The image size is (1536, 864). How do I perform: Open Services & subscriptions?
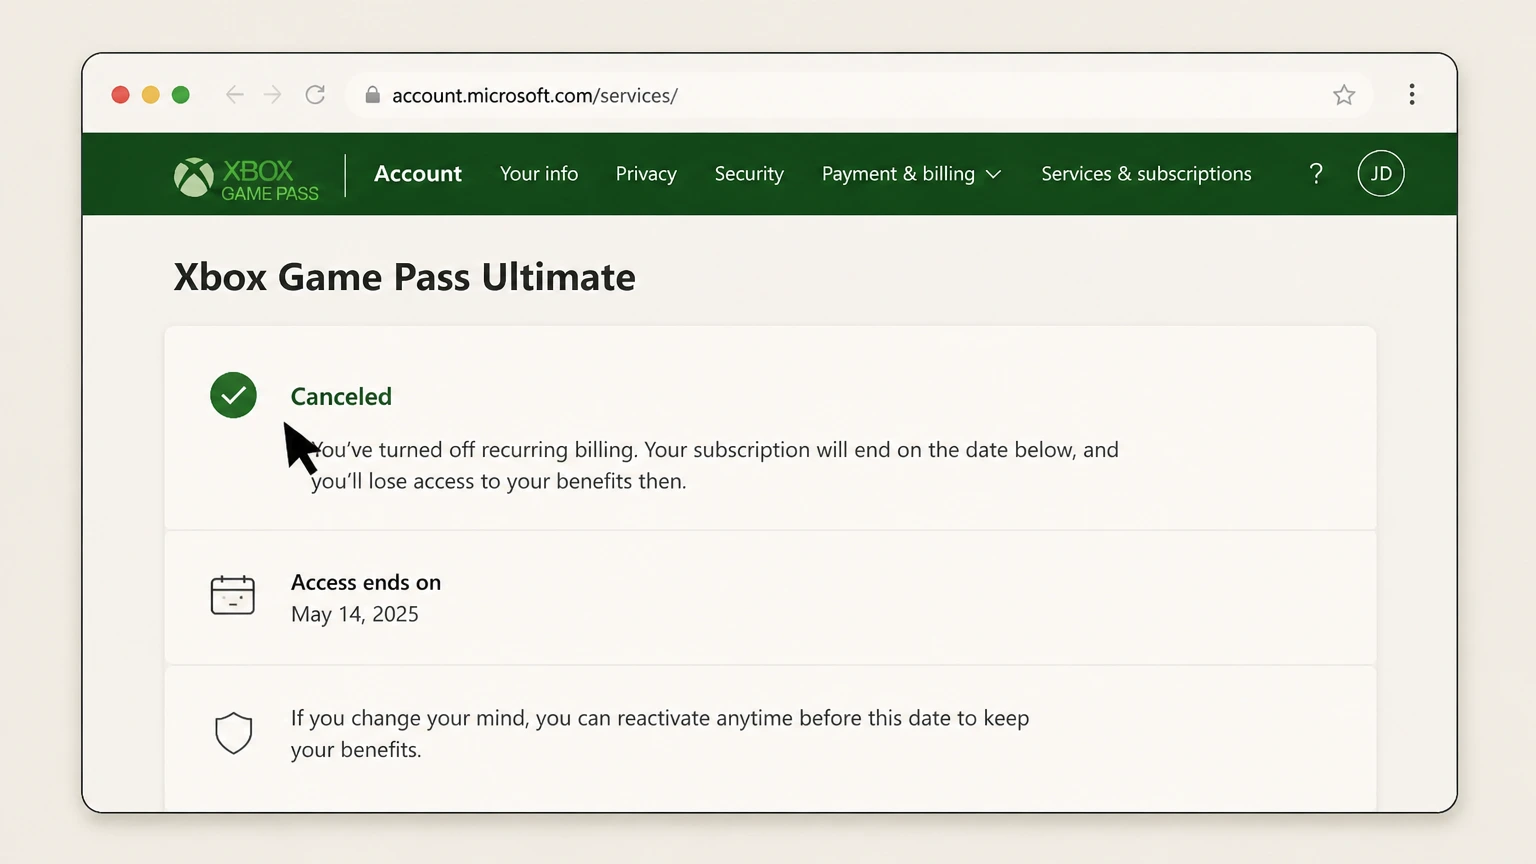[1146, 174]
